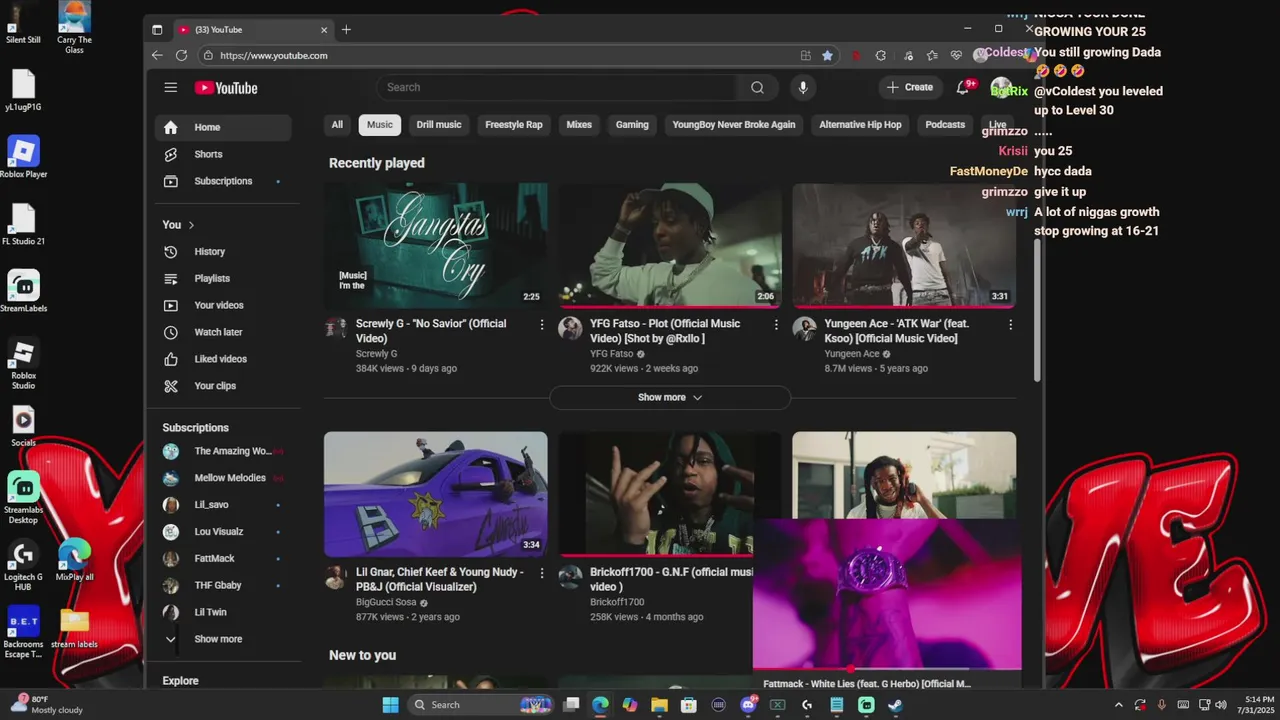Open Roblox Player desktop icon
Viewport: 1280px width, 720px height.
tap(23, 158)
